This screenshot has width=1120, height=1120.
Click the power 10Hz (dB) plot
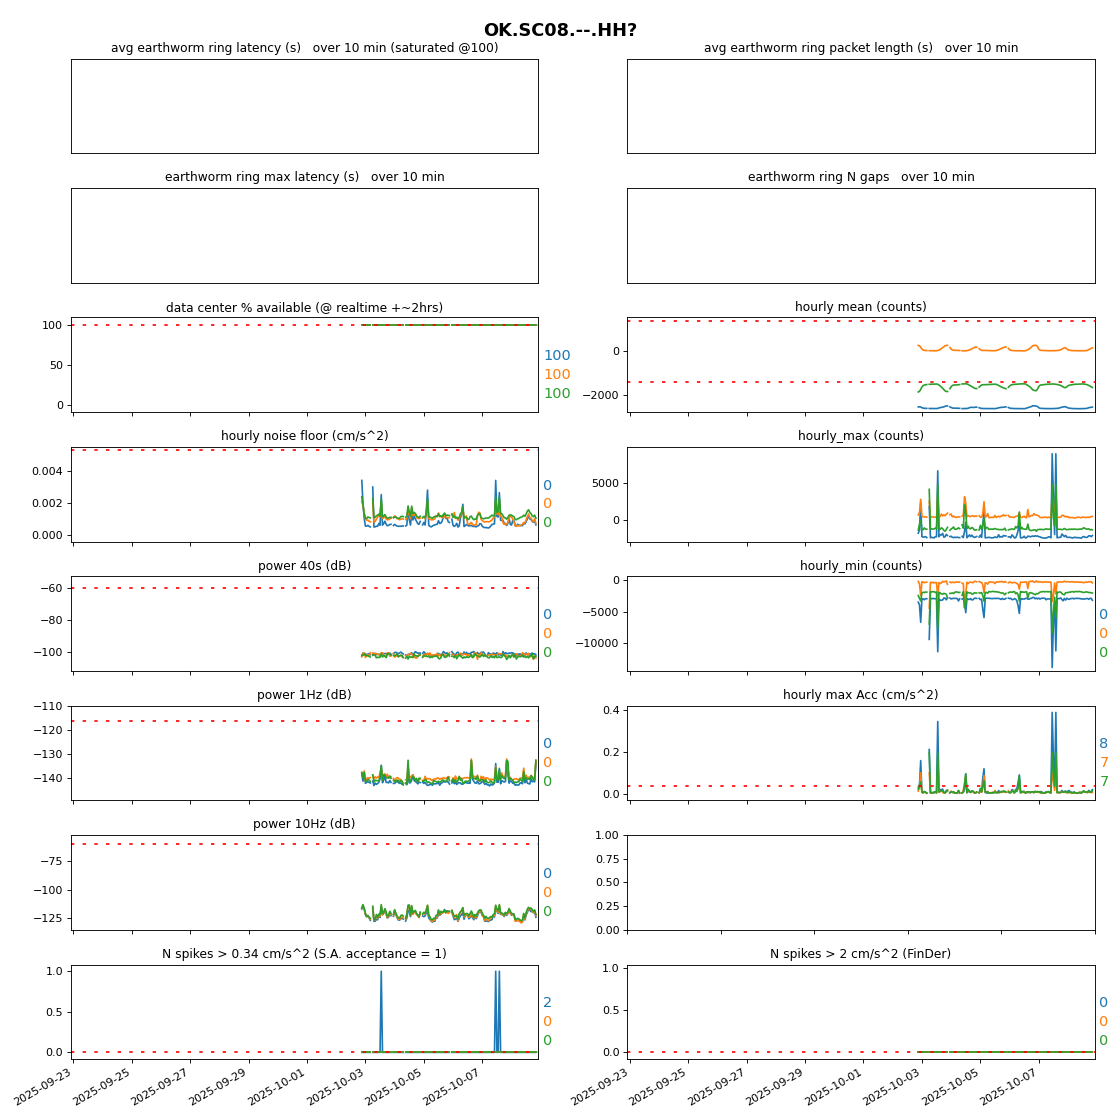pos(304,882)
